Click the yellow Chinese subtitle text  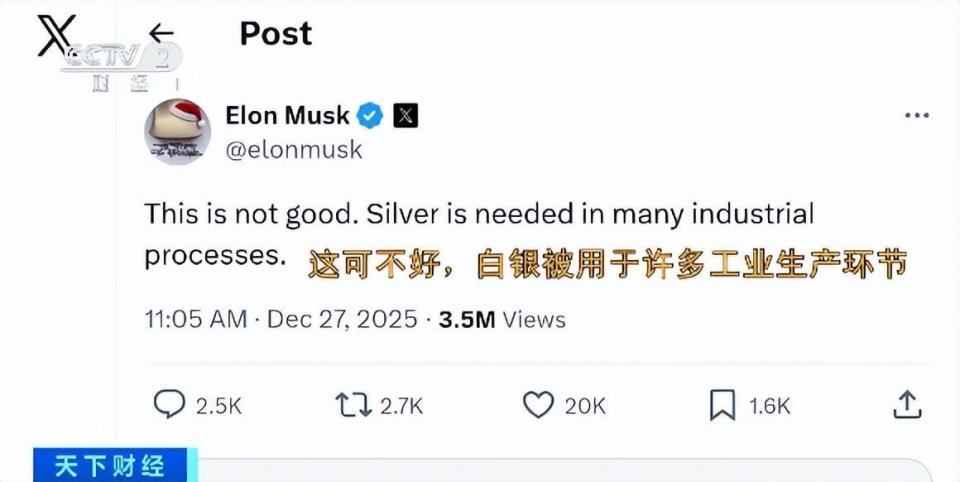coord(608,264)
